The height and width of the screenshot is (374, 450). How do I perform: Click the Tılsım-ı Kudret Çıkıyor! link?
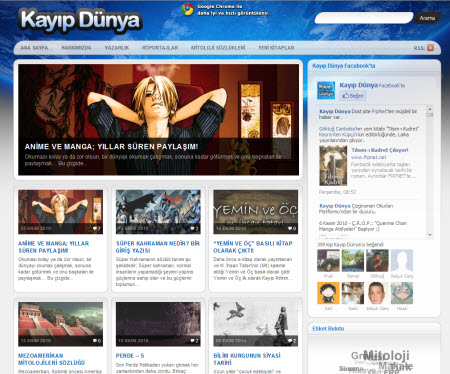coord(380,150)
